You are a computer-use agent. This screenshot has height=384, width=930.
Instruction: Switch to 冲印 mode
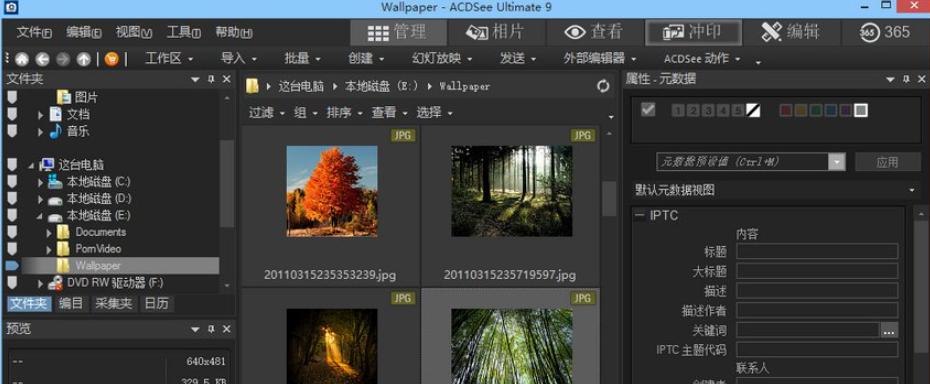(692, 32)
